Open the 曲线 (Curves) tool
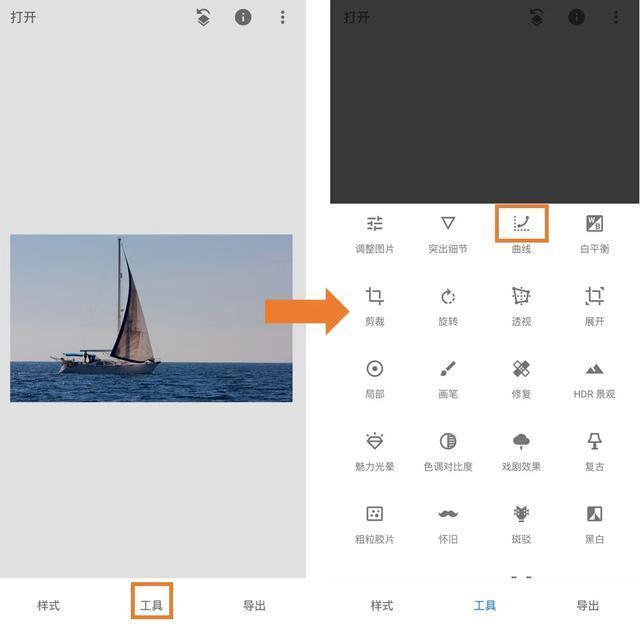 (x=521, y=233)
